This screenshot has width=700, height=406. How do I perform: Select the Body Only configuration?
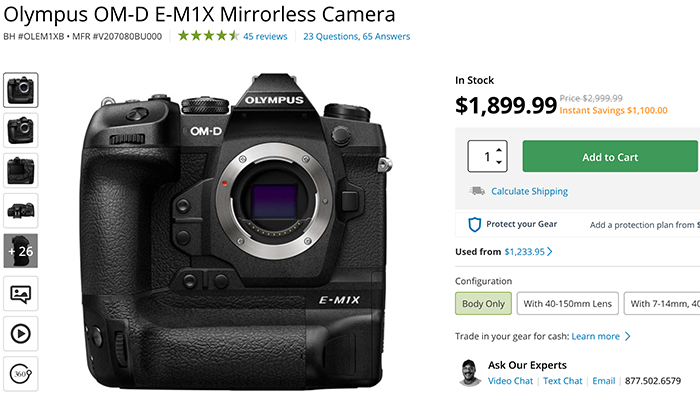pyautogui.click(x=483, y=303)
